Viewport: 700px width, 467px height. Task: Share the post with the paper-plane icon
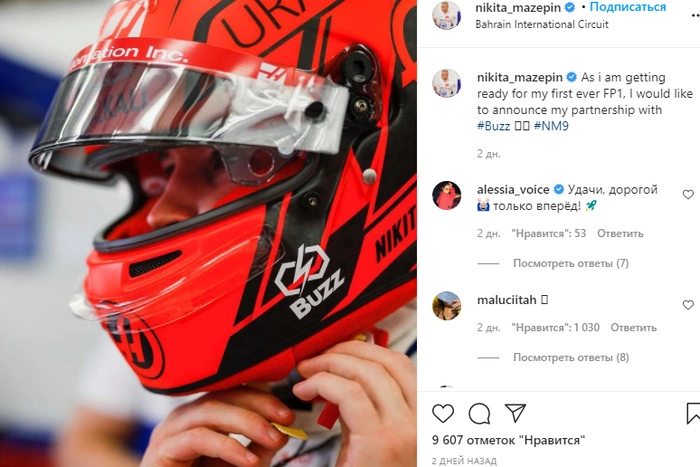coord(516,413)
